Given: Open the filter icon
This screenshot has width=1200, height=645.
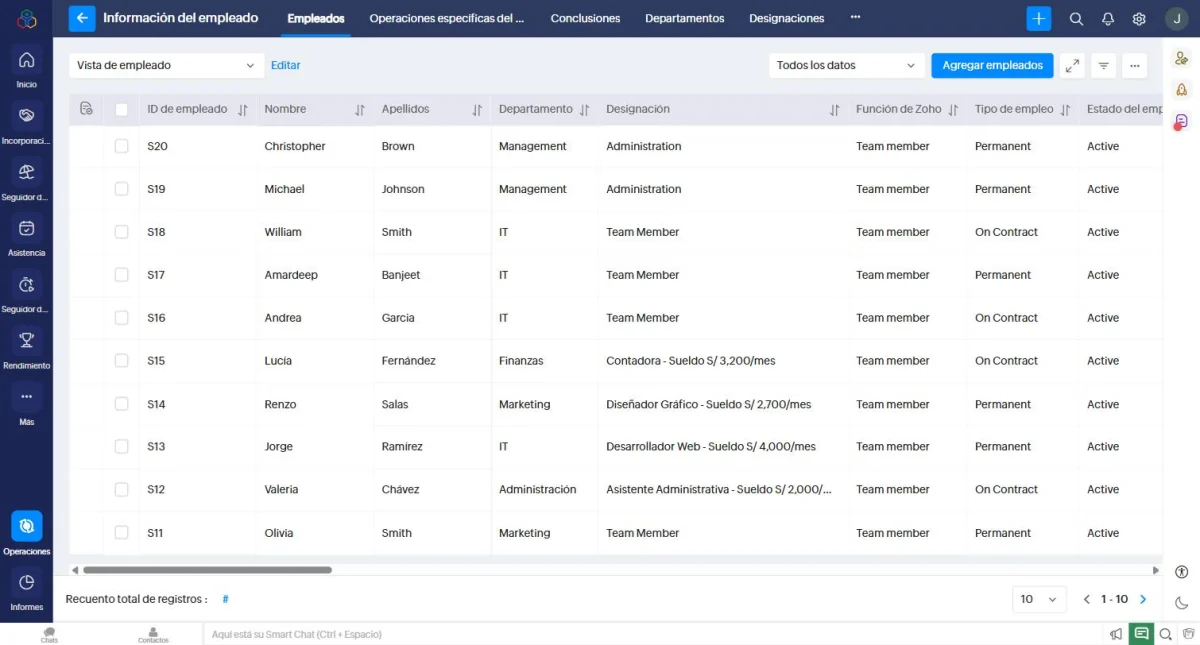Looking at the screenshot, I should pos(1104,65).
